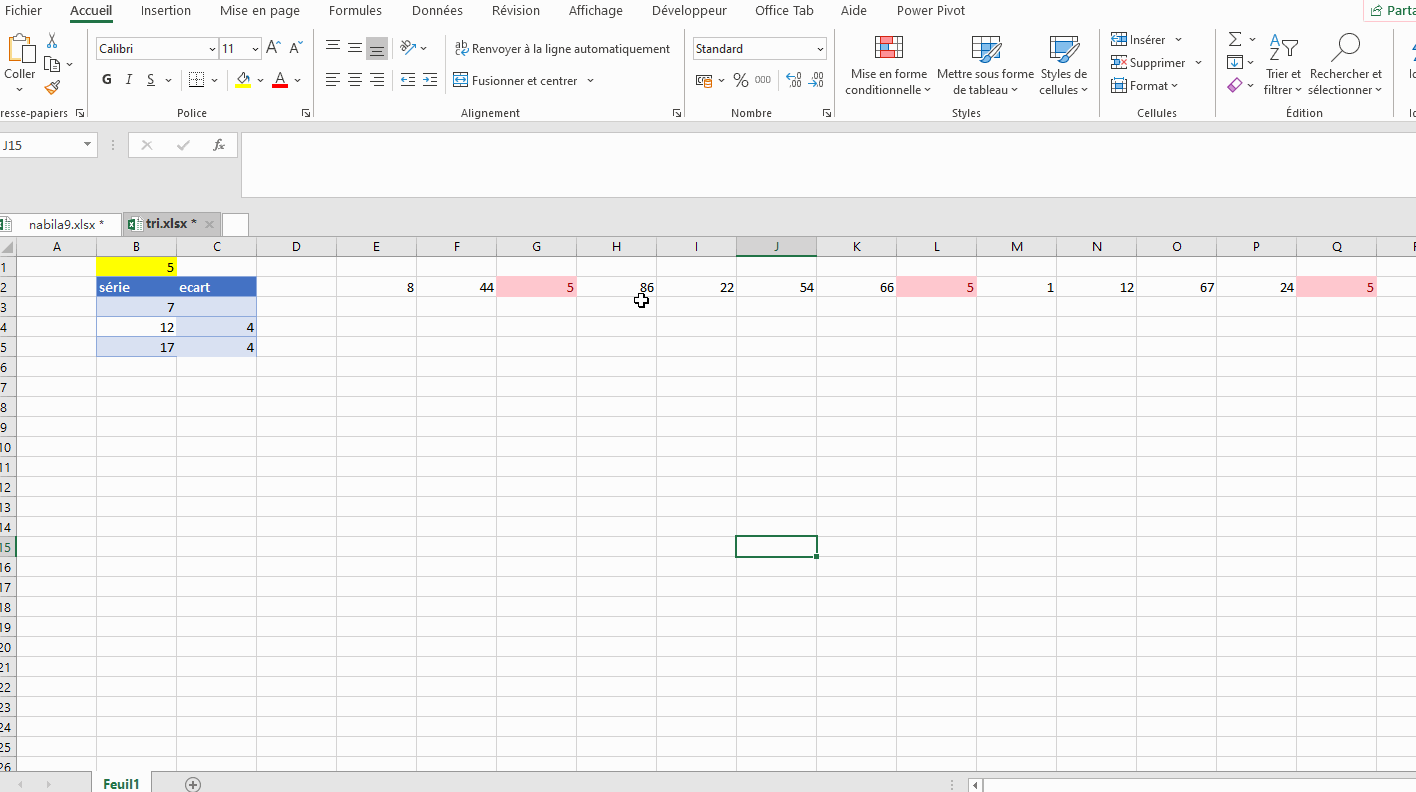
Task: Toggle Italic formatting
Action: (x=129, y=80)
